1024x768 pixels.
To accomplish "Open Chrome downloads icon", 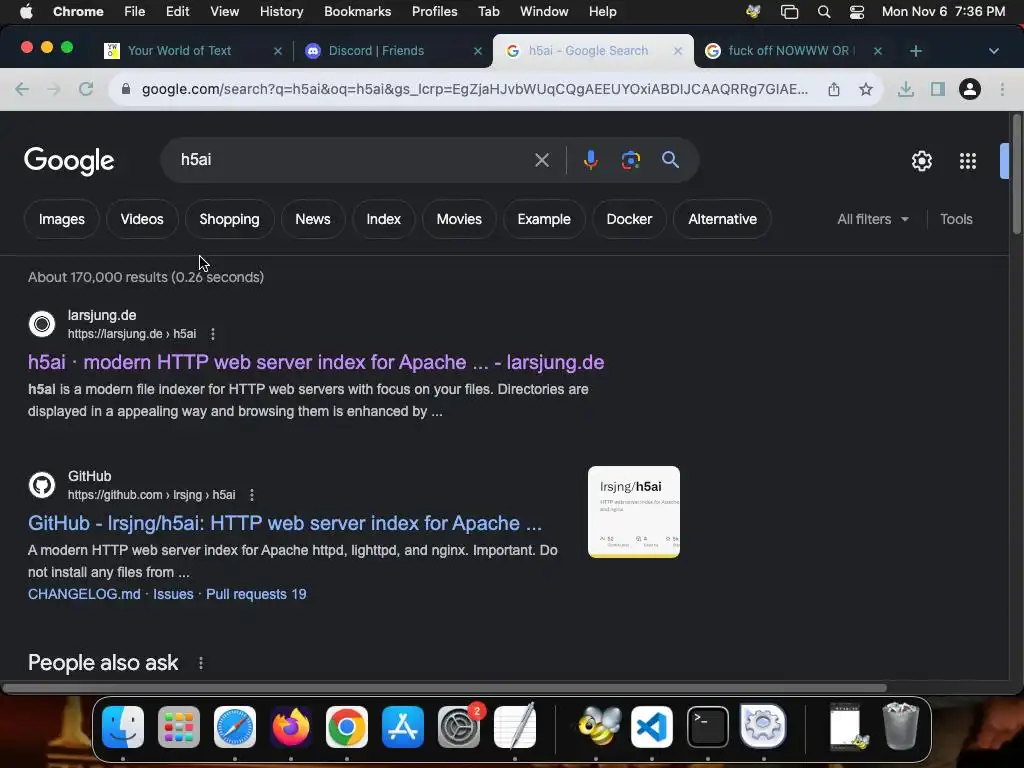I will [905, 89].
